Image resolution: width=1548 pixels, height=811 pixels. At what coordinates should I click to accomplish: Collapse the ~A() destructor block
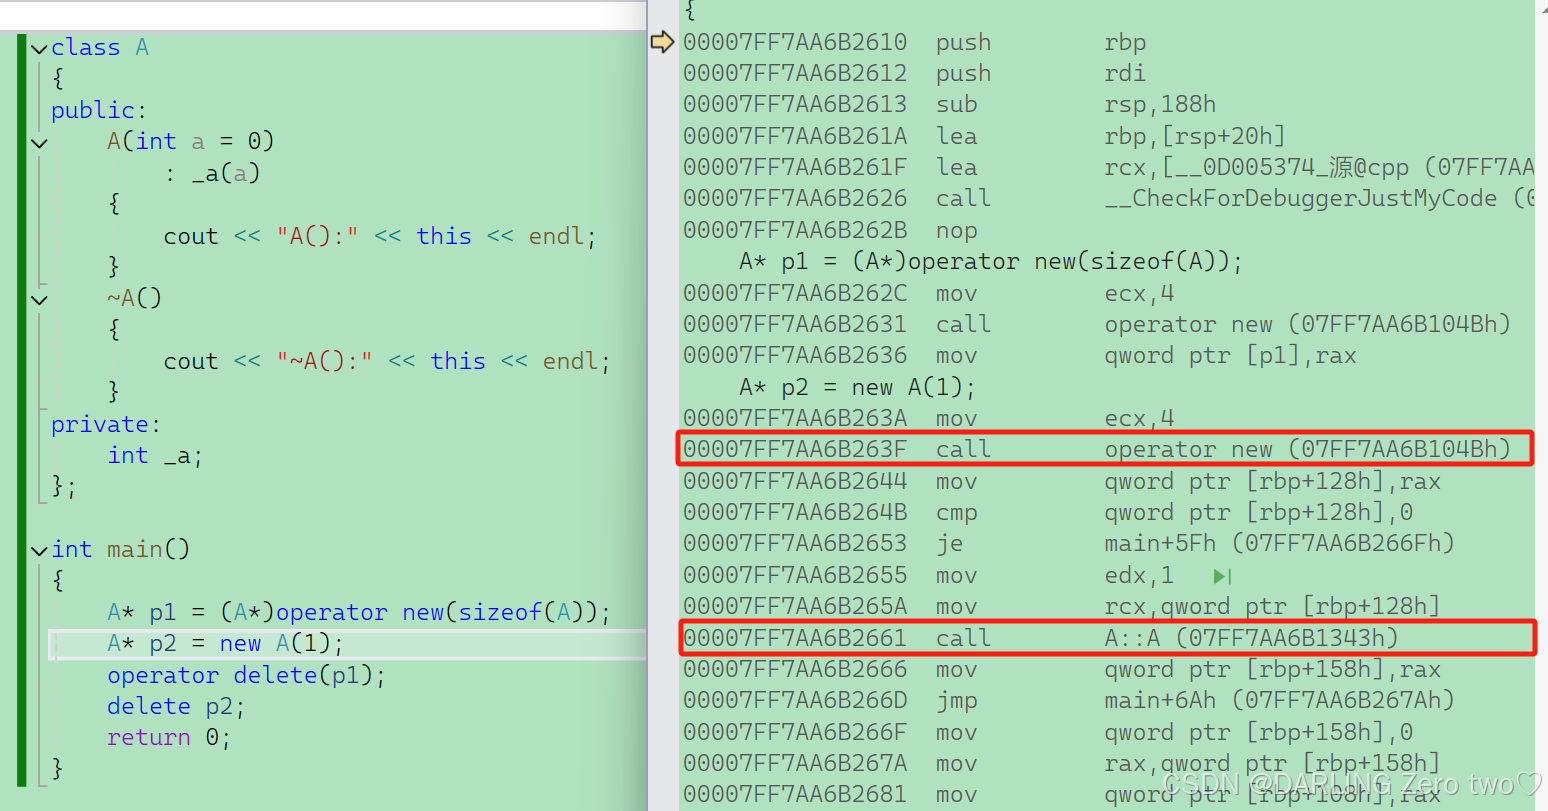[39, 299]
